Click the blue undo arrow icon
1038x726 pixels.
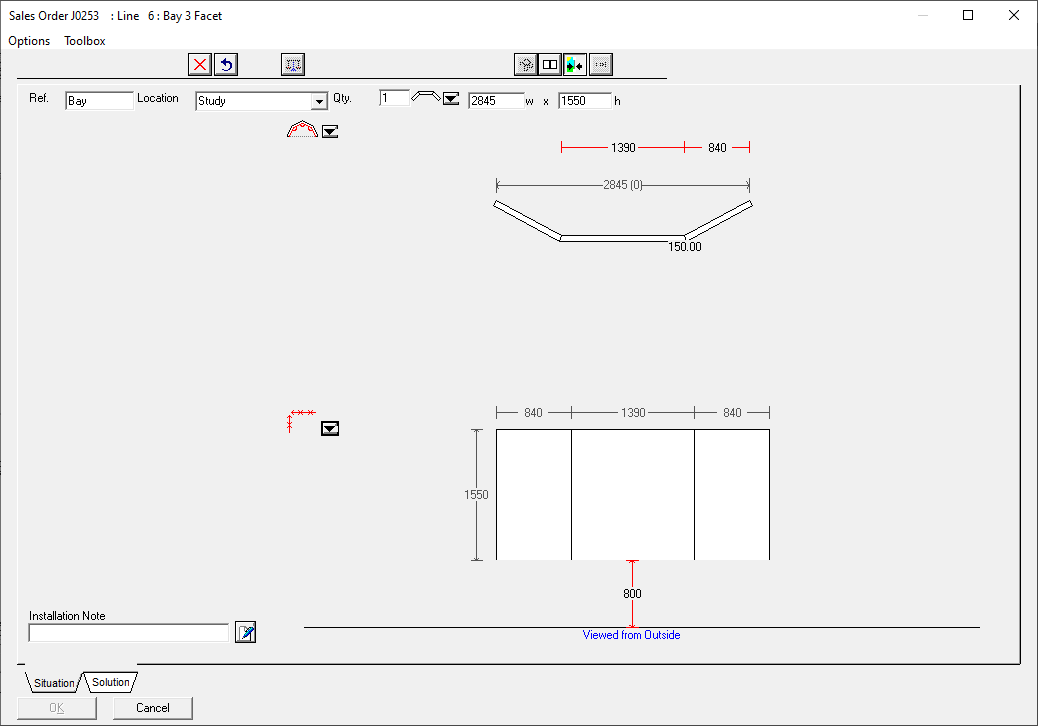[226, 65]
